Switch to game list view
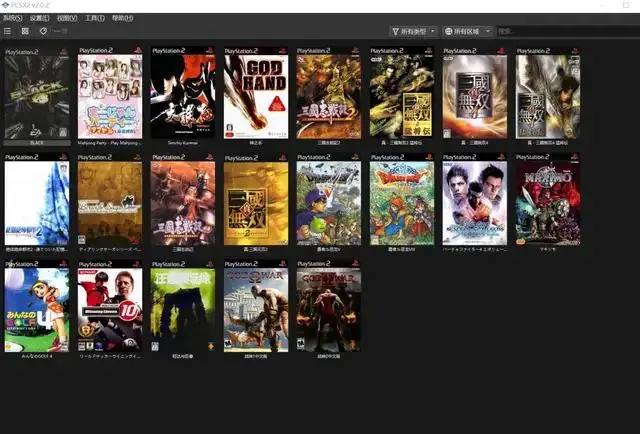The height and width of the screenshot is (434, 640). tap(9, 31)
